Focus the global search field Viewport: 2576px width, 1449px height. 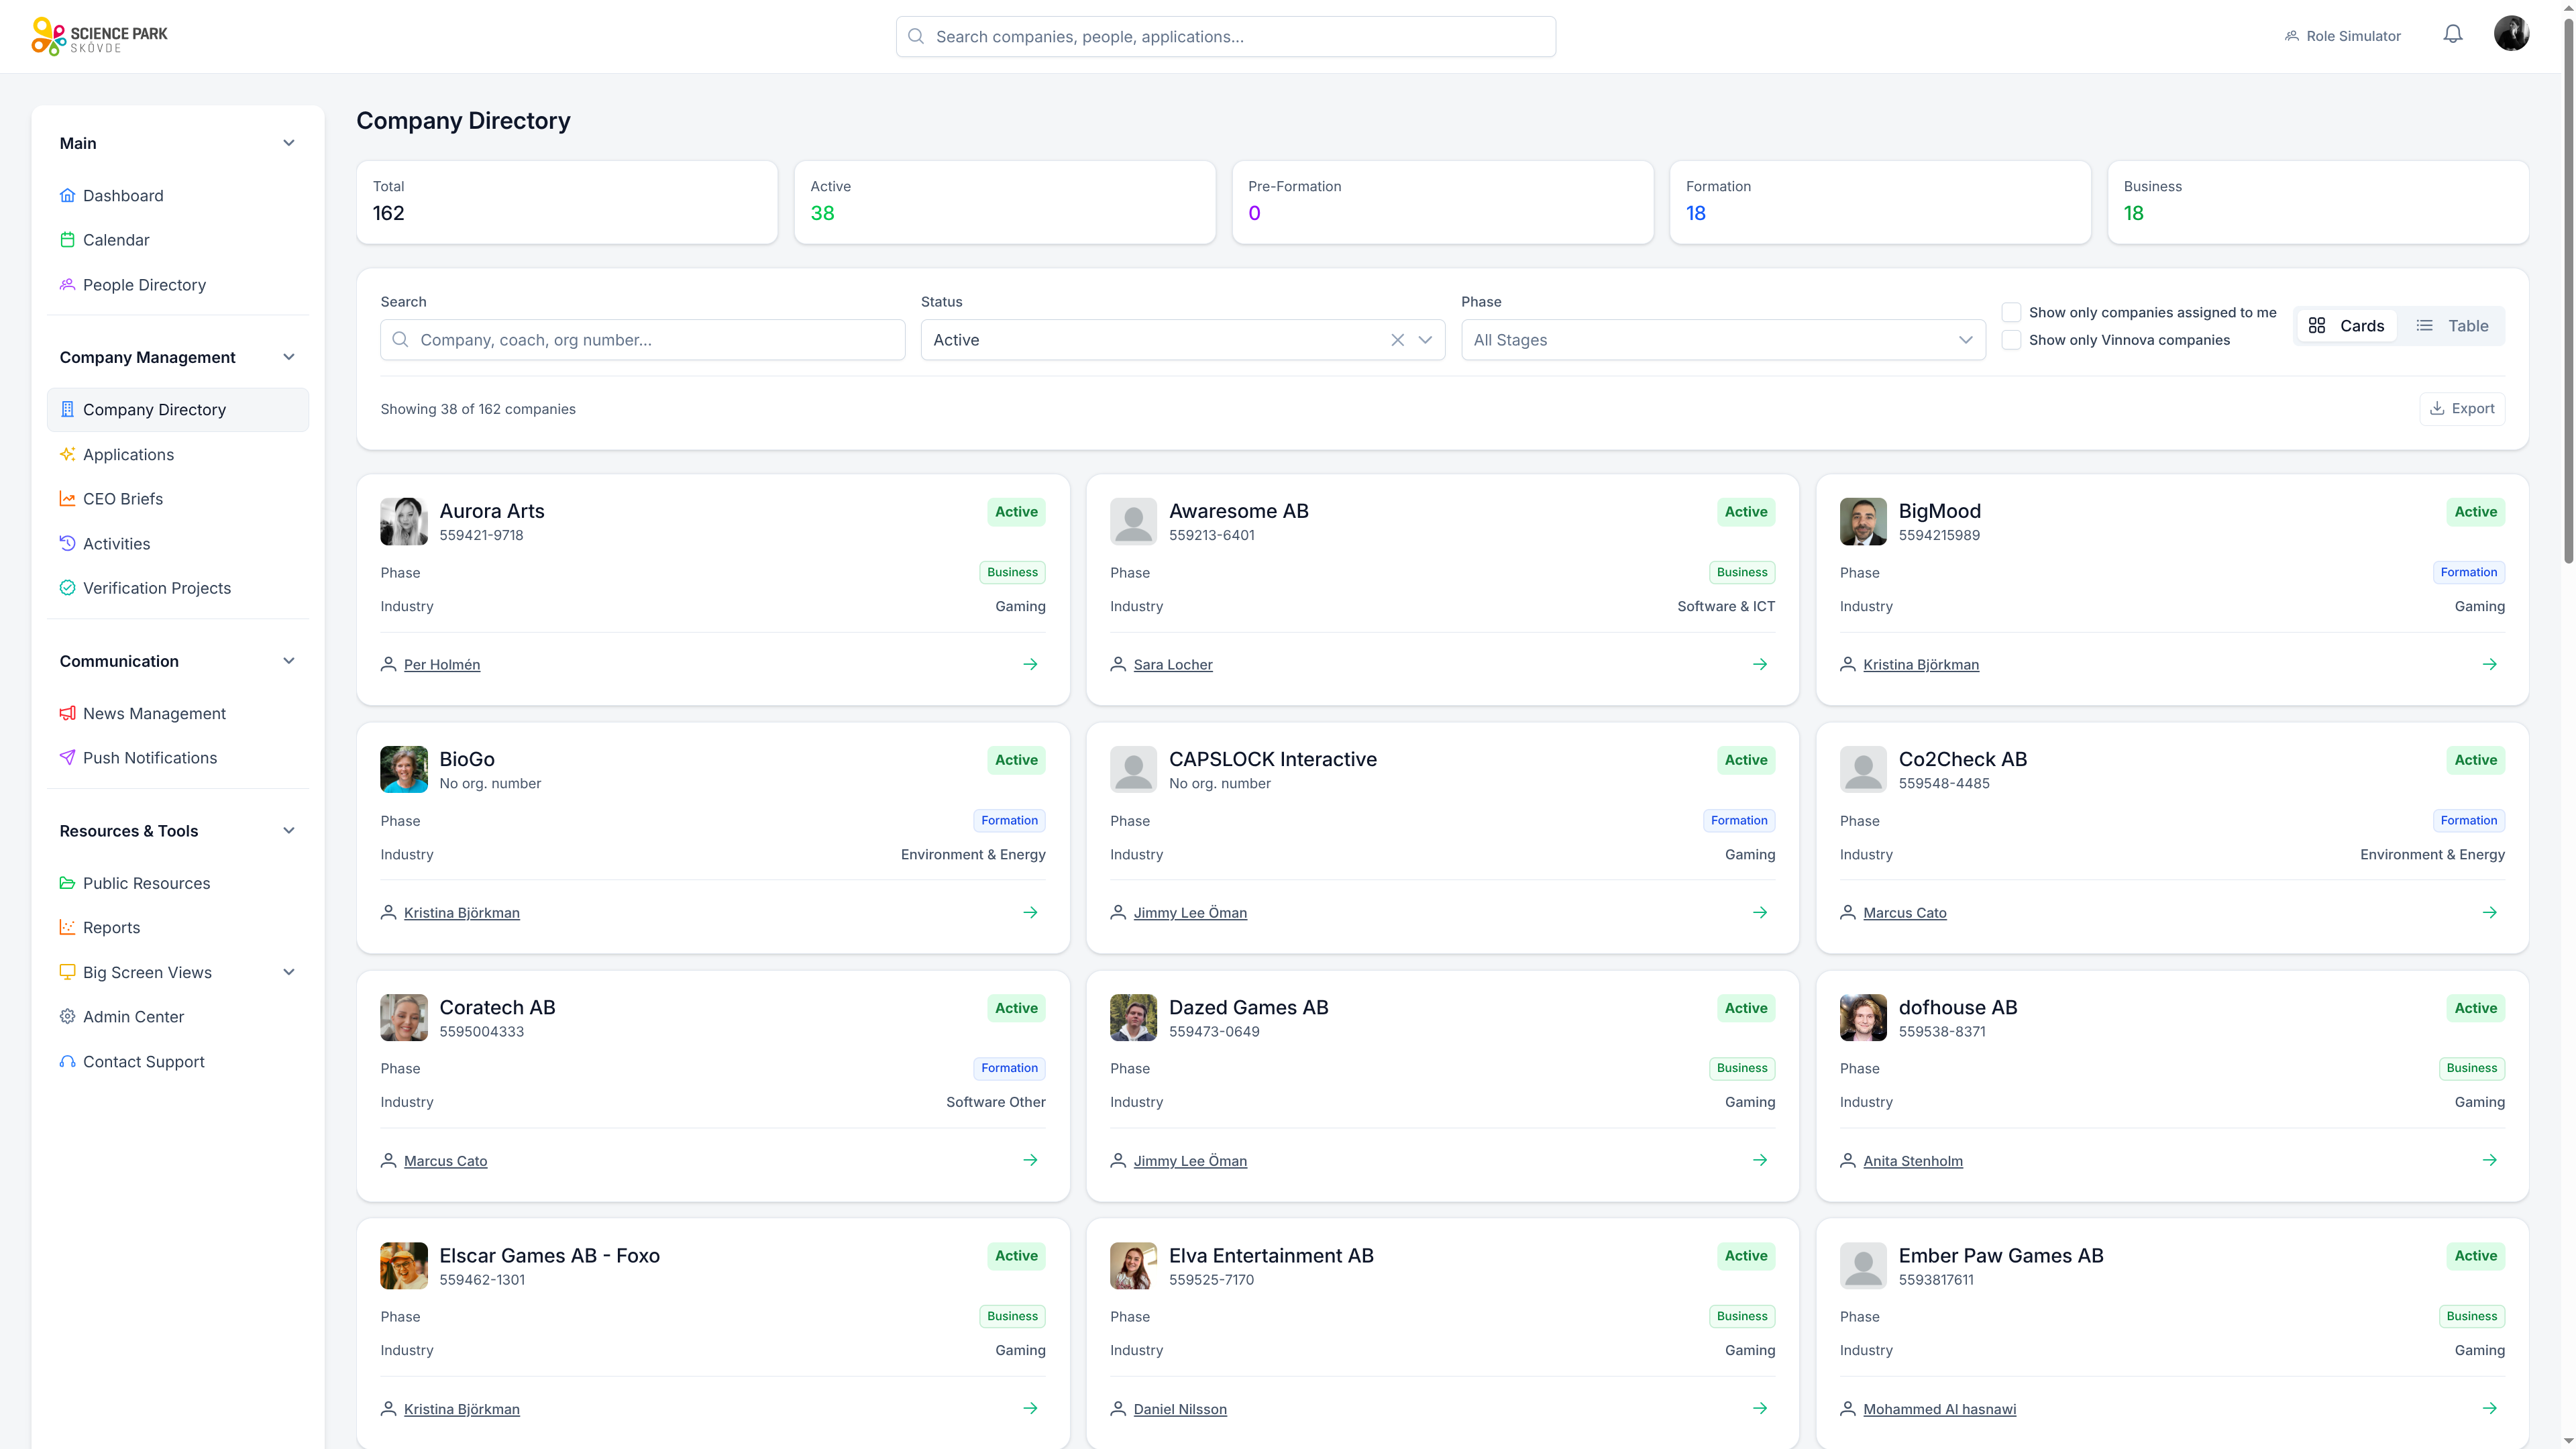tap(1225, 36)
